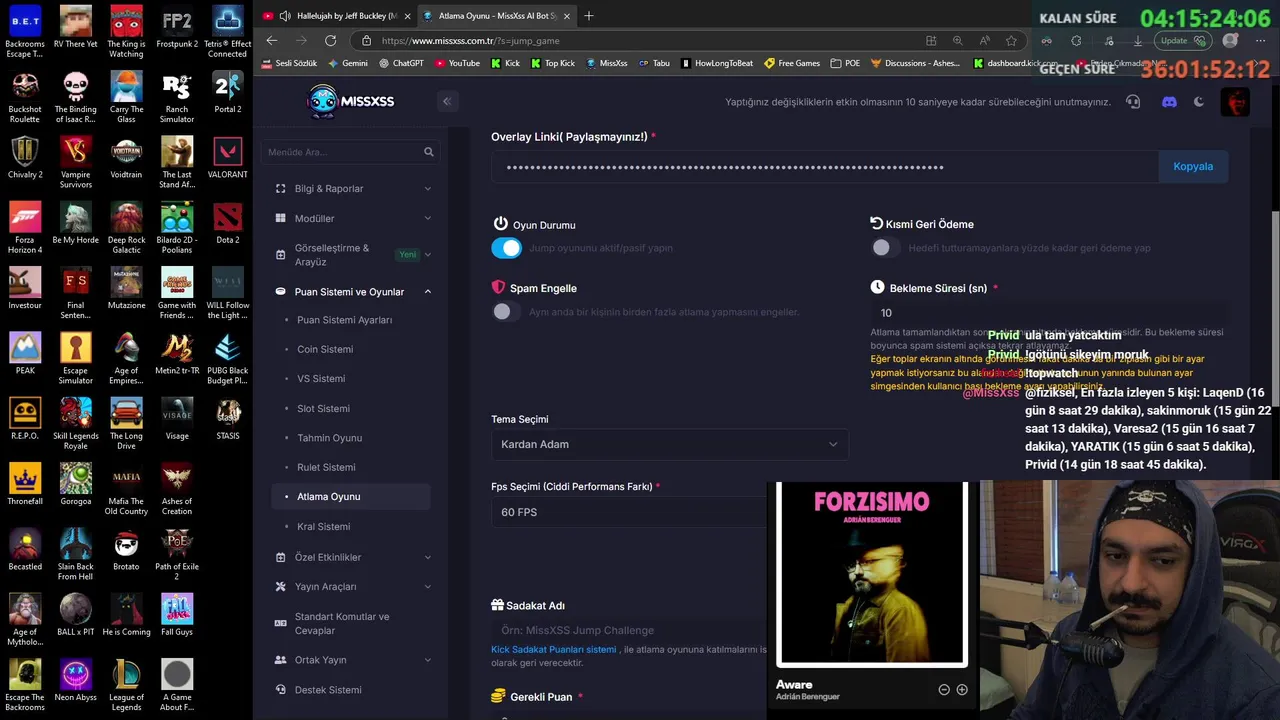
Task: Click the browser Update button
Action: 1183,41
